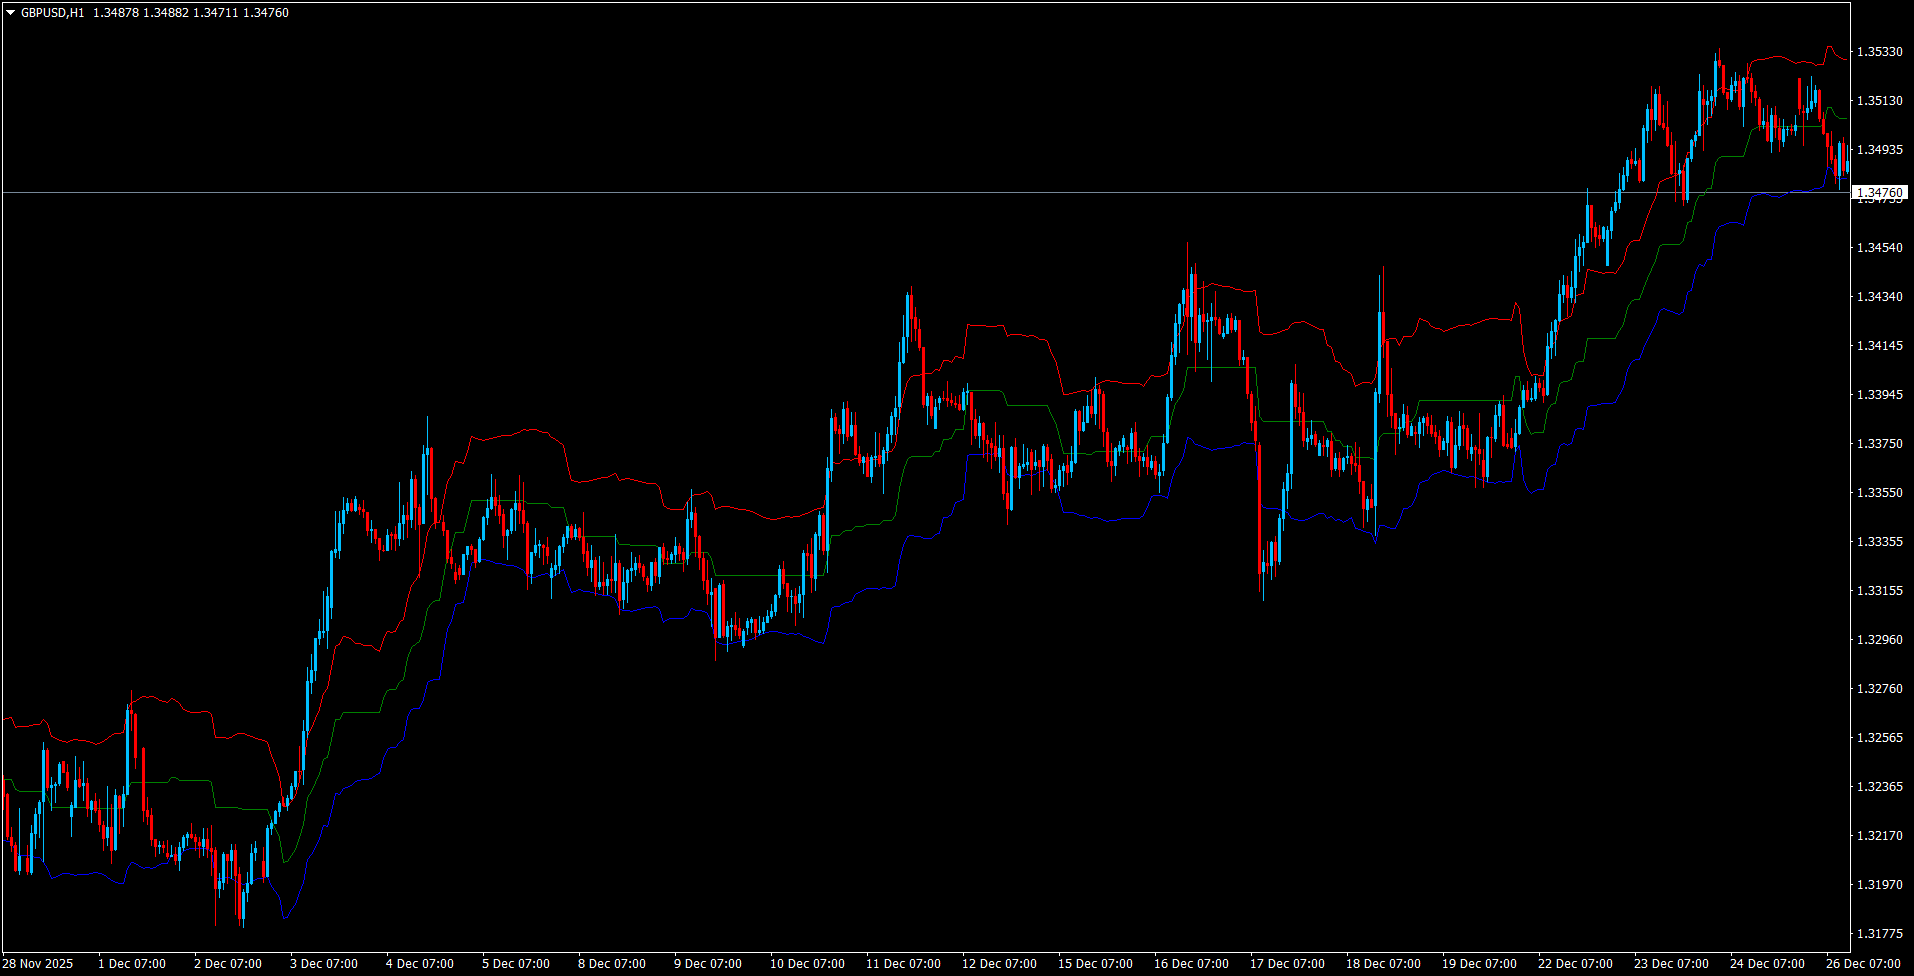Screen dimensions: 1914x976
Task: Click the 1.35330 price scale label
Action: tap(1880, 52)
